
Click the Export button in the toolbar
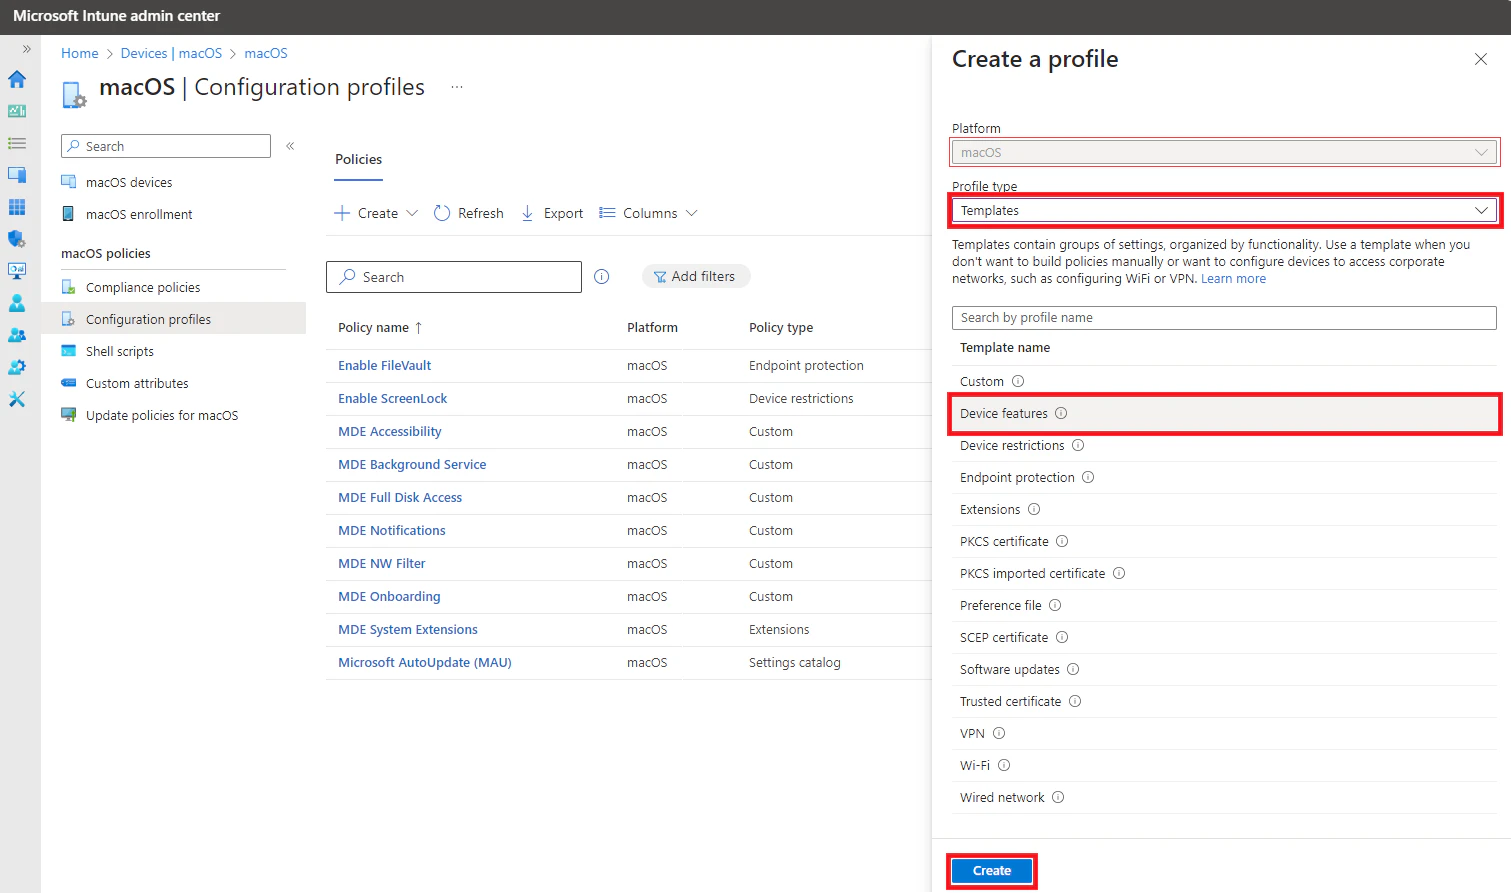552,213
